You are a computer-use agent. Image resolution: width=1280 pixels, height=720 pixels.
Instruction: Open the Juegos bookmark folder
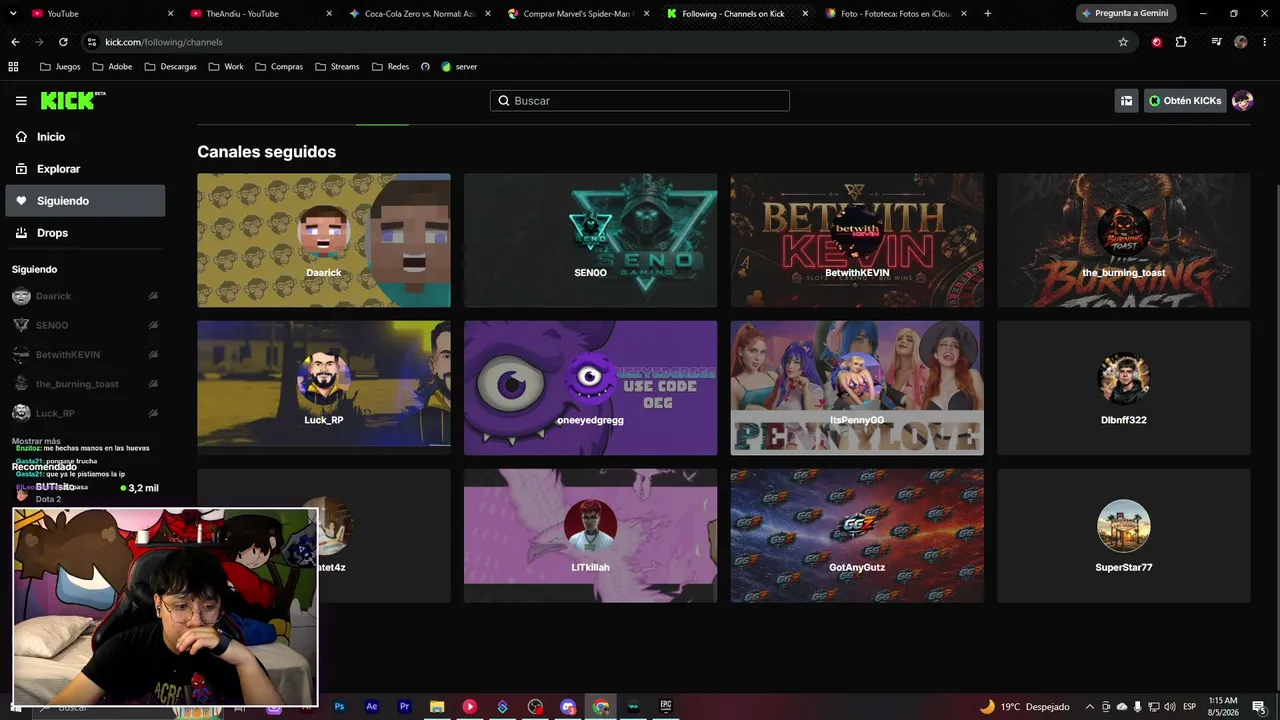point(60,67)
